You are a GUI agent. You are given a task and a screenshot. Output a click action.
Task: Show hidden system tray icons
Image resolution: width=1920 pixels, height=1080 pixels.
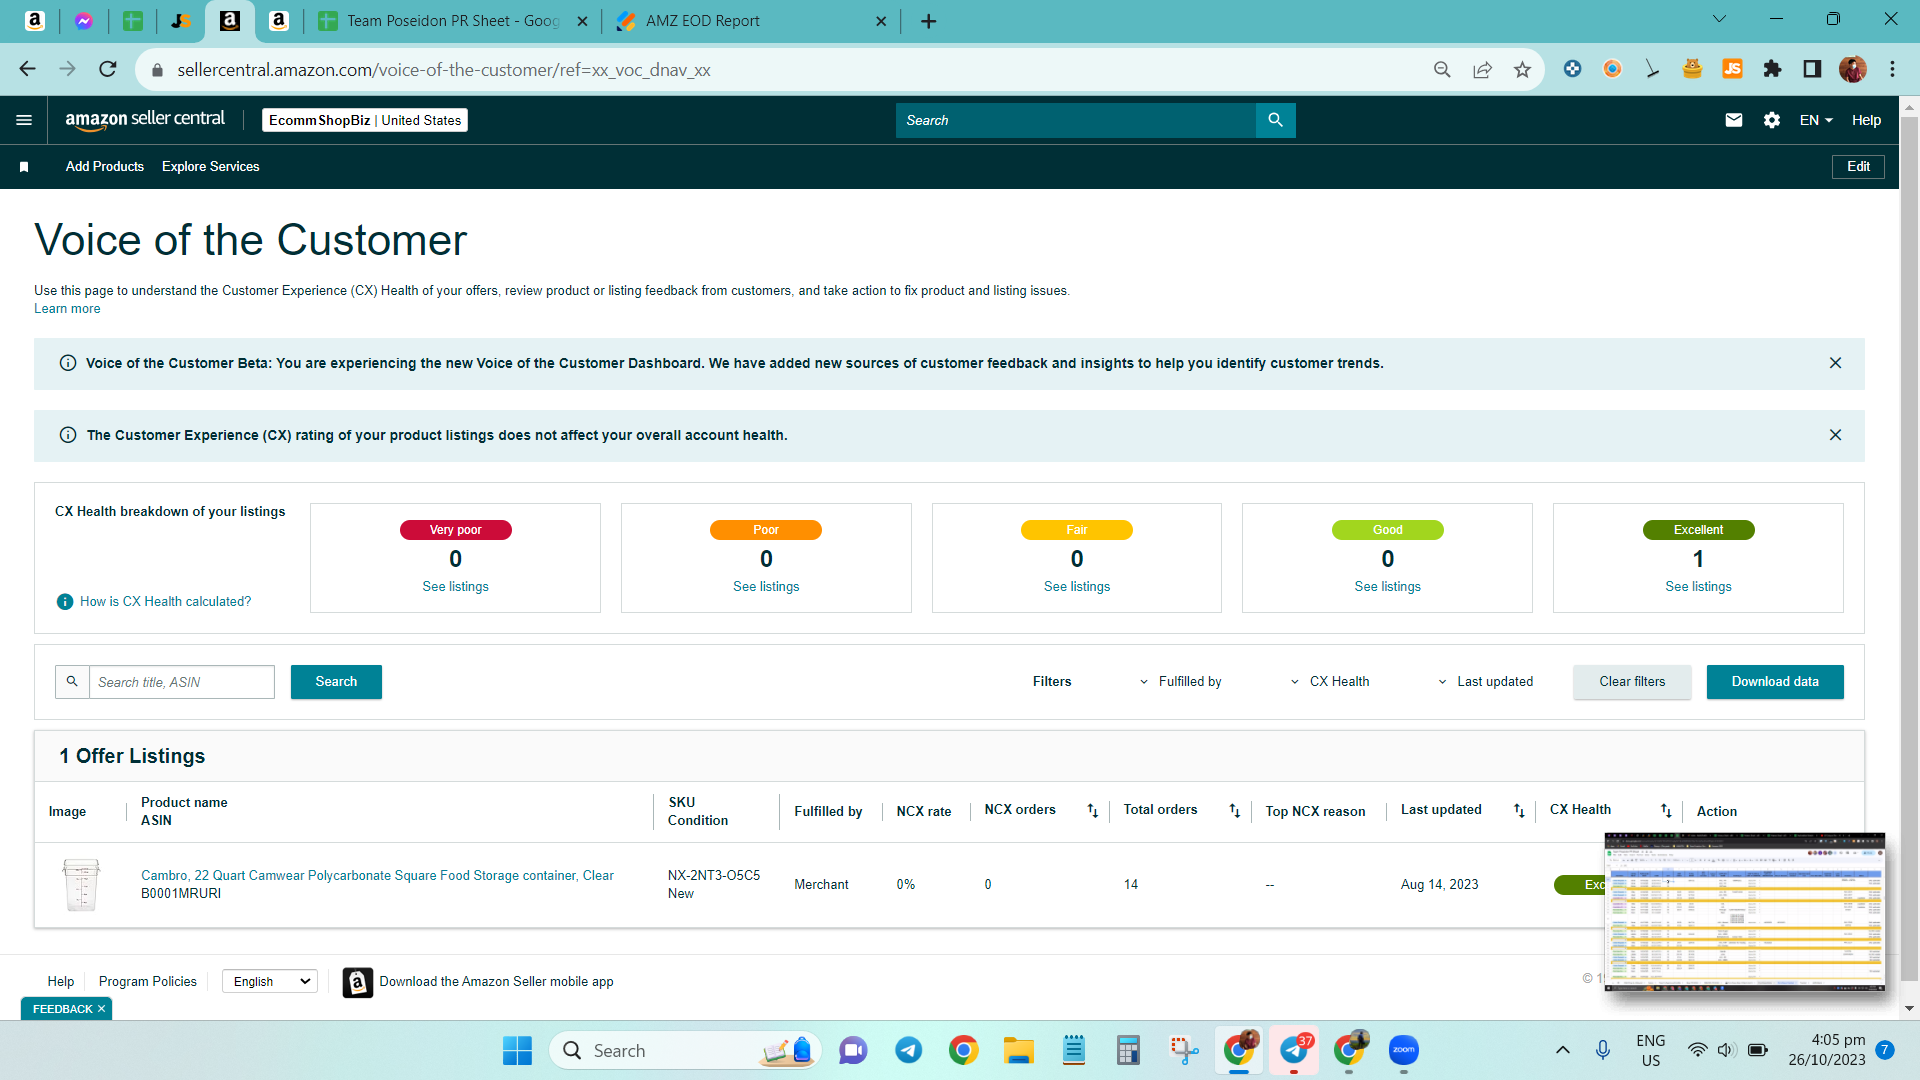(x=1562, y=1050)
